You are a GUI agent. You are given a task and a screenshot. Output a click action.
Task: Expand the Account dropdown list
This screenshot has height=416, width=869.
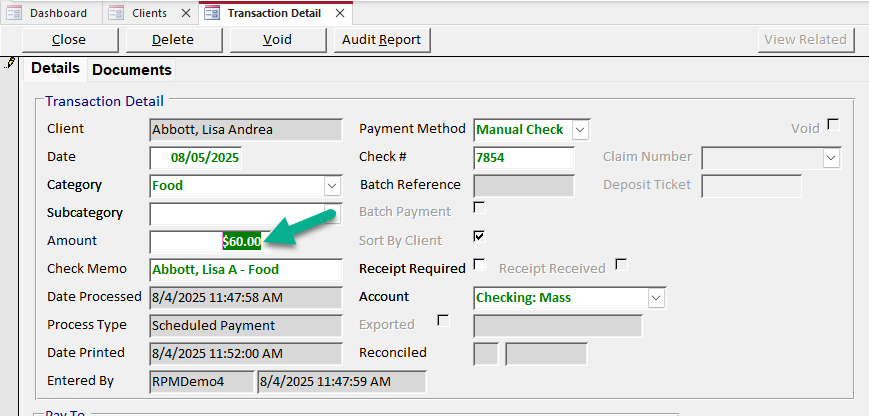pos(656,298)
